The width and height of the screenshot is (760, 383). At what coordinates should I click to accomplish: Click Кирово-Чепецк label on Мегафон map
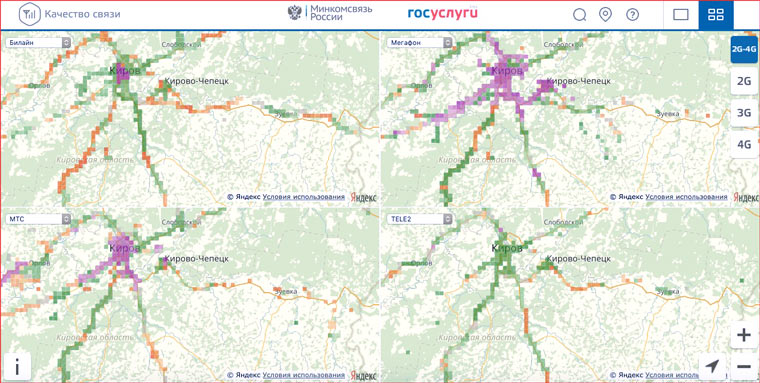coord(579,81)
